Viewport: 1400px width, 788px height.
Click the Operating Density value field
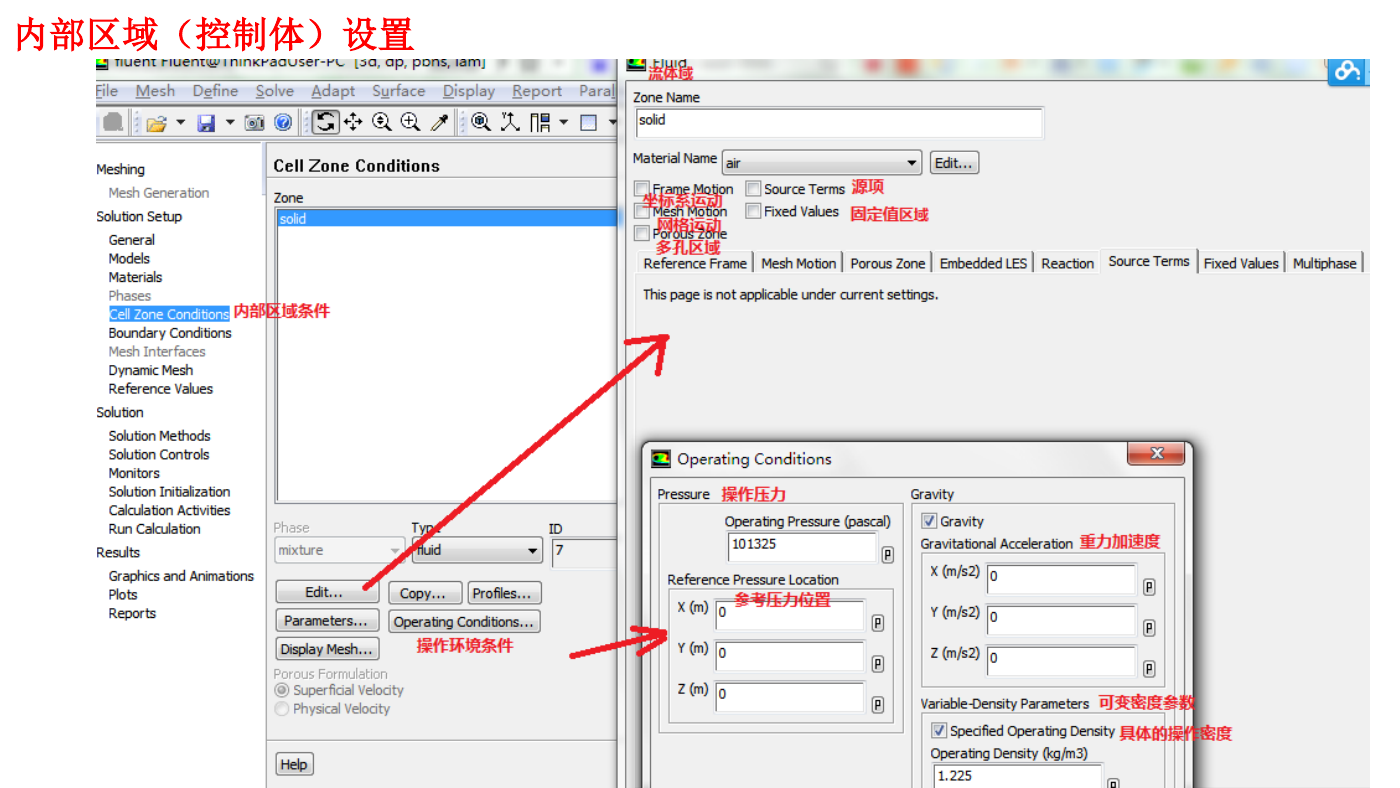tap(1018, 776)
